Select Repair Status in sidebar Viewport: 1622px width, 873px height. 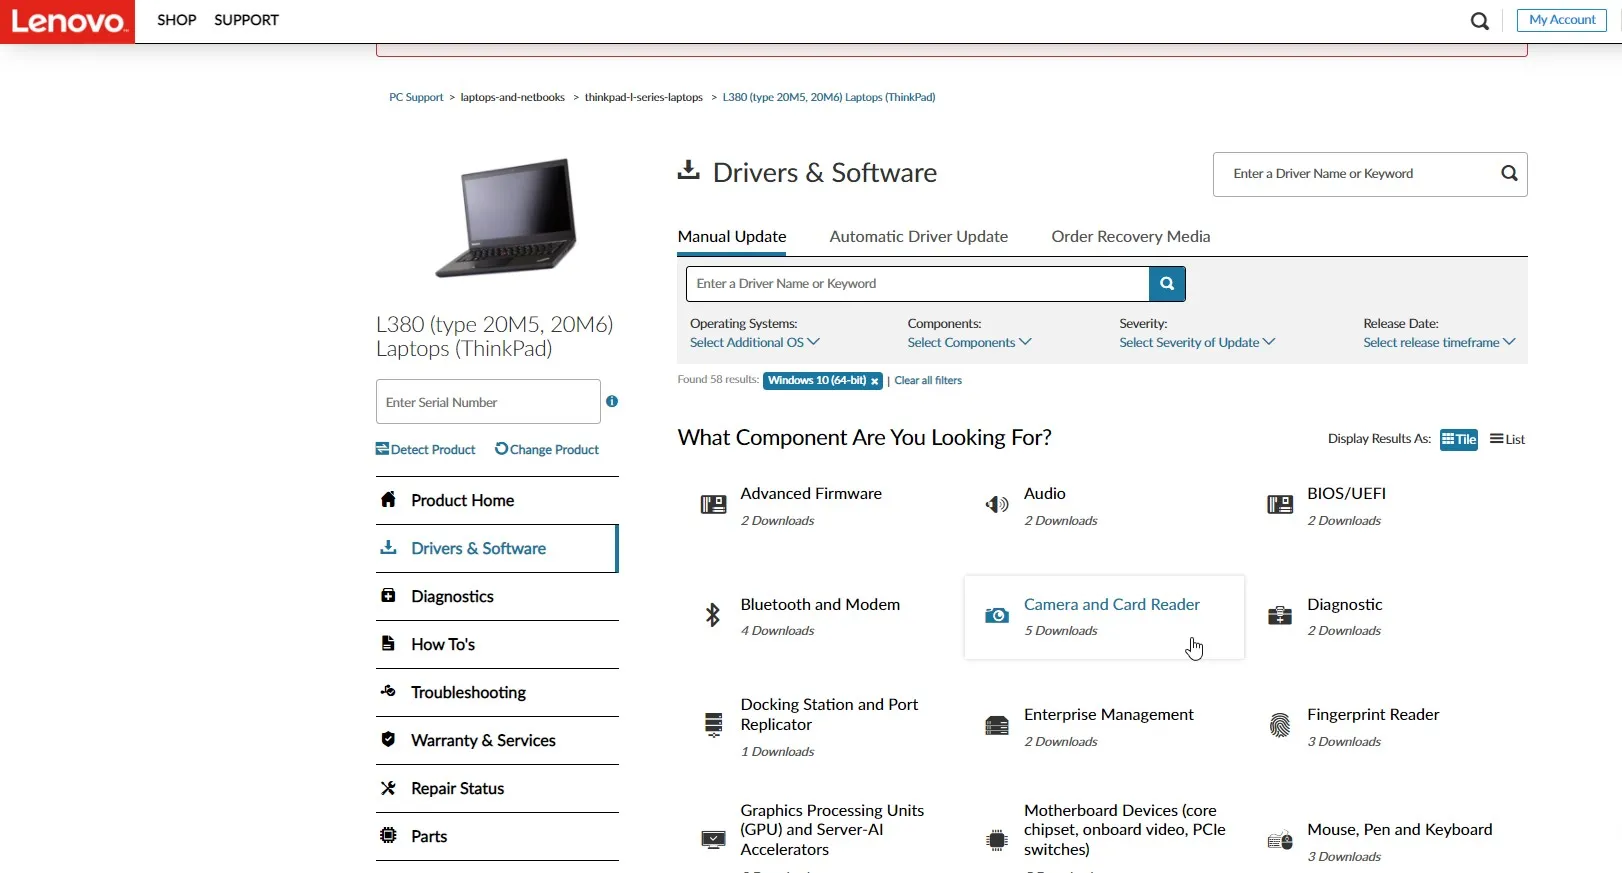[497, 788]
